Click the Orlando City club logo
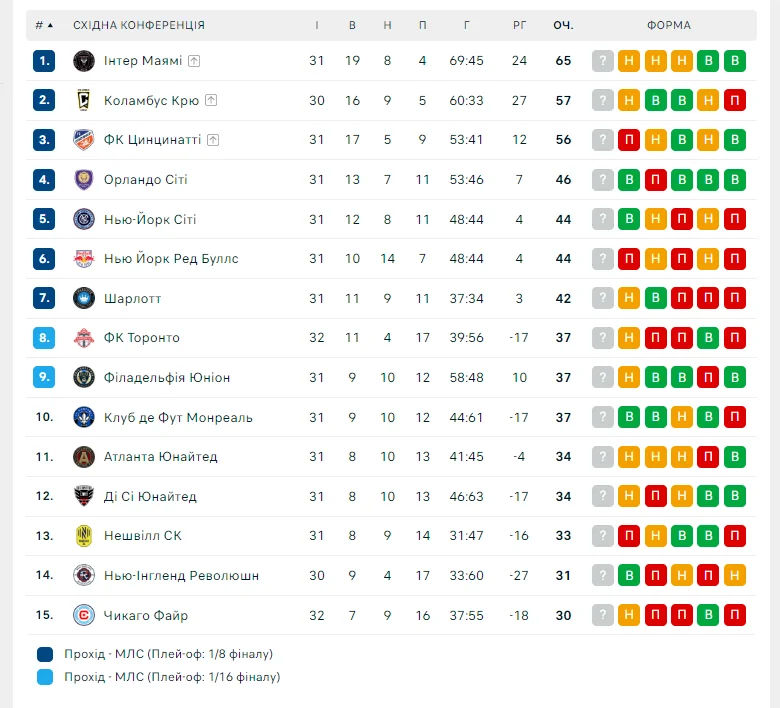780x708 pixels. point(84,180)
